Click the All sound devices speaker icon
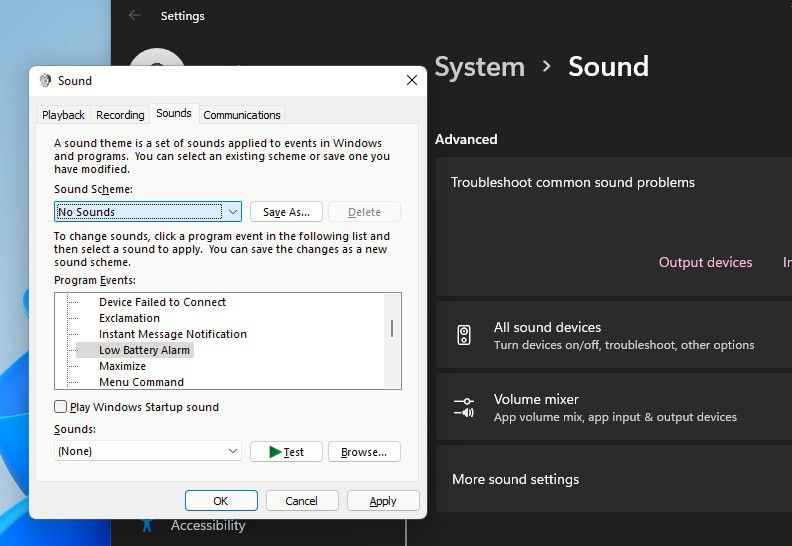The image size is (792, 546). click(464, 335)
